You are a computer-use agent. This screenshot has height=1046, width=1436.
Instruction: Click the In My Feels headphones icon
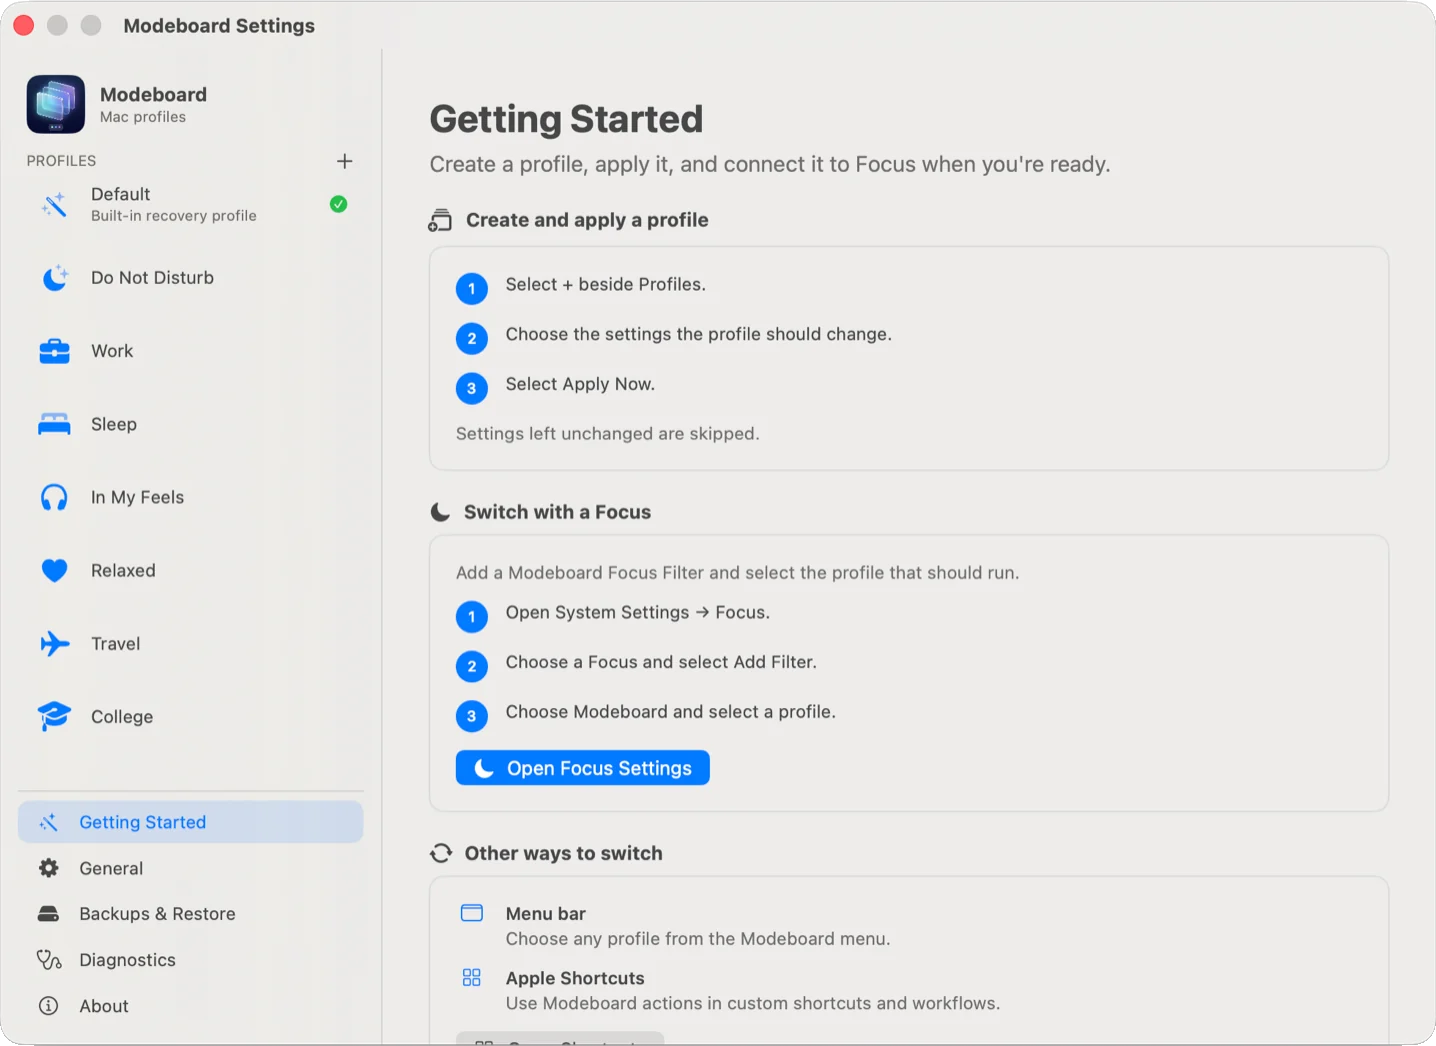(54, 497)
